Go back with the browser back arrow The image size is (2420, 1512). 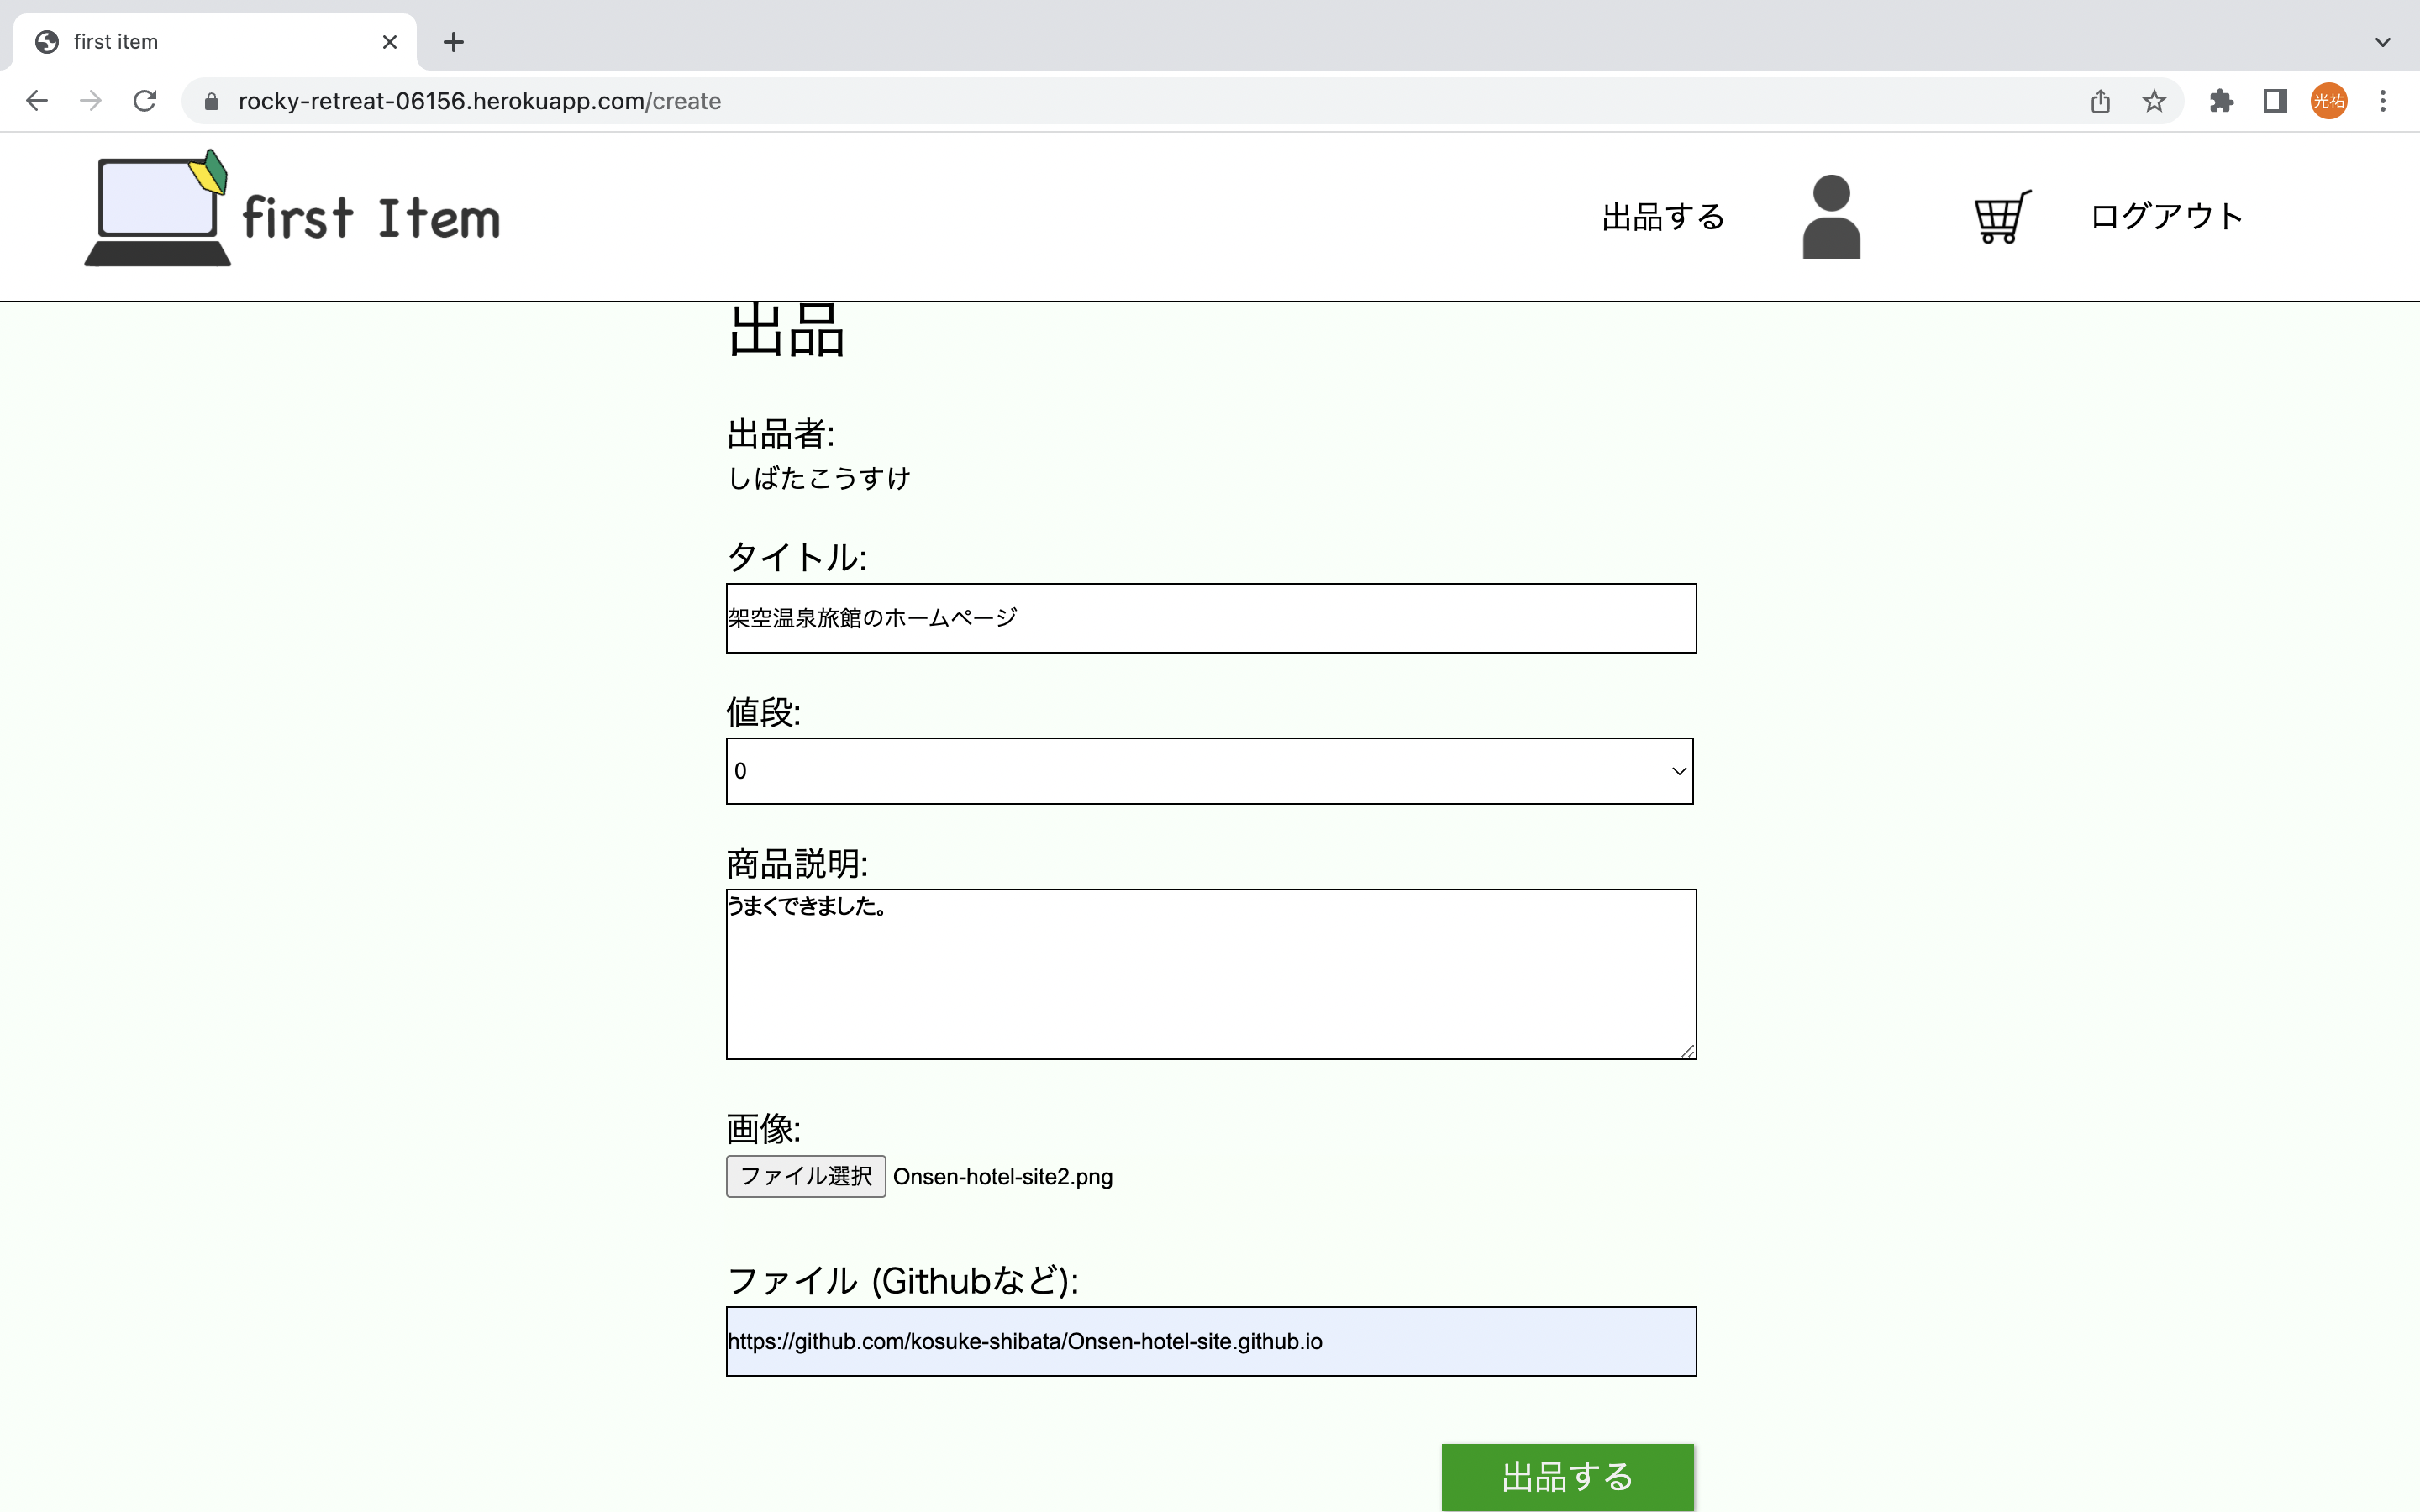pyautogui.click(x=37, y=101)
